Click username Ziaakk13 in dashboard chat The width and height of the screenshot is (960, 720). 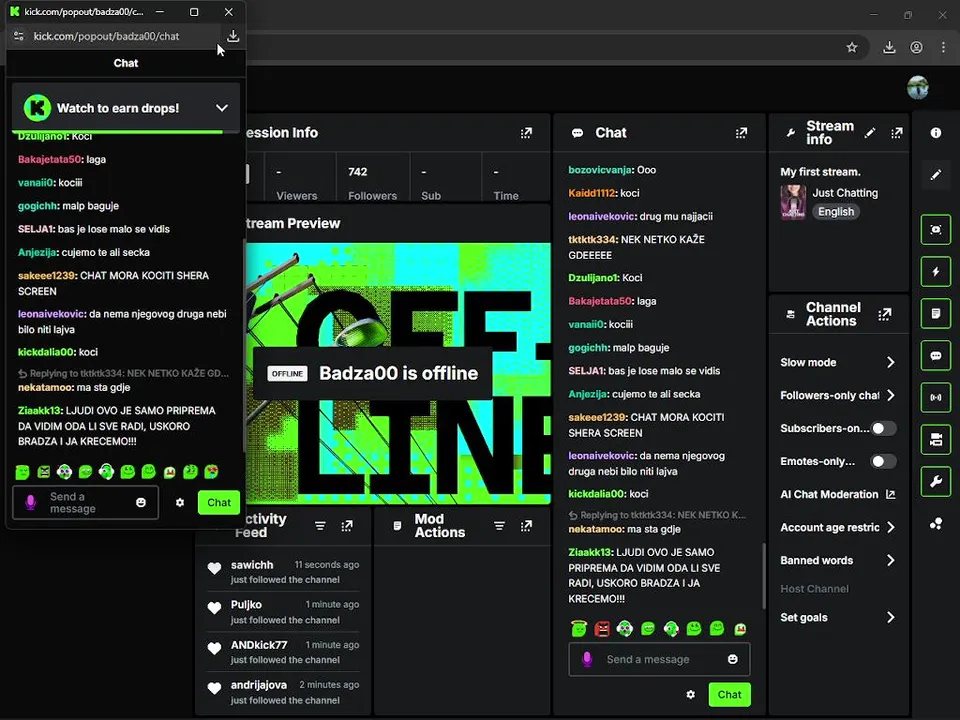click(x=590, y=552)
